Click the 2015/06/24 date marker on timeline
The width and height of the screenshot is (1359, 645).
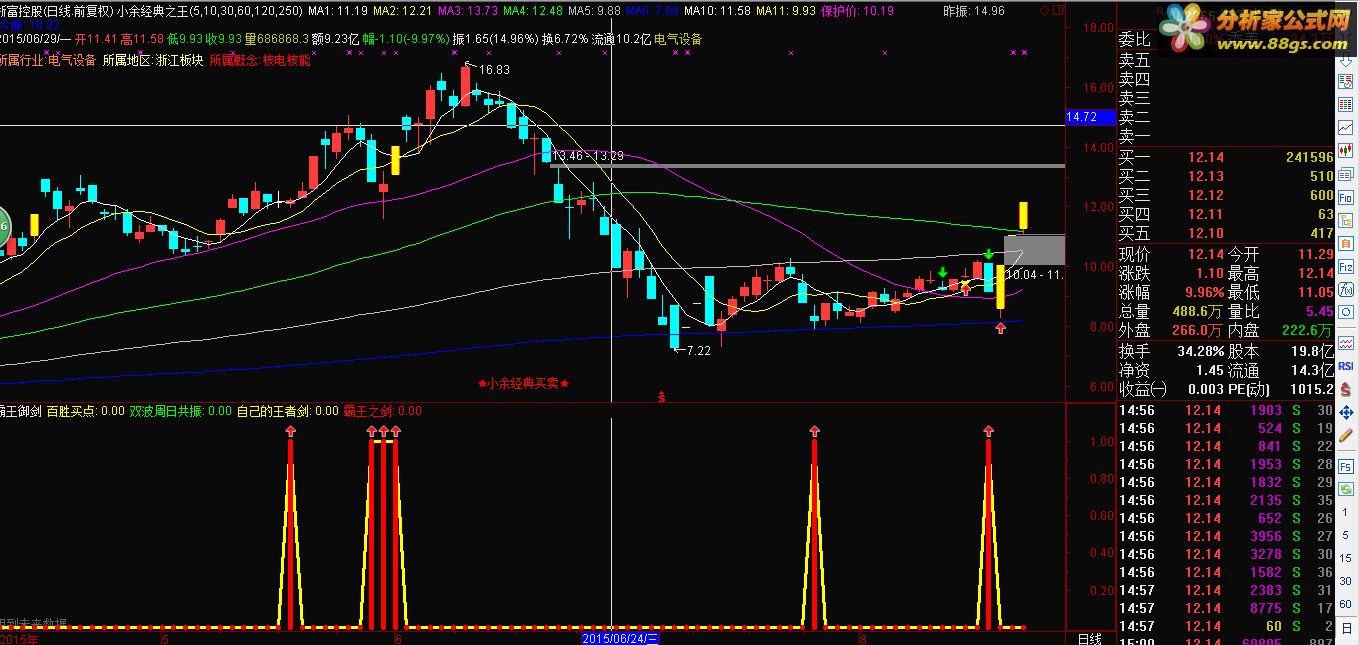[x=620, y=638]
